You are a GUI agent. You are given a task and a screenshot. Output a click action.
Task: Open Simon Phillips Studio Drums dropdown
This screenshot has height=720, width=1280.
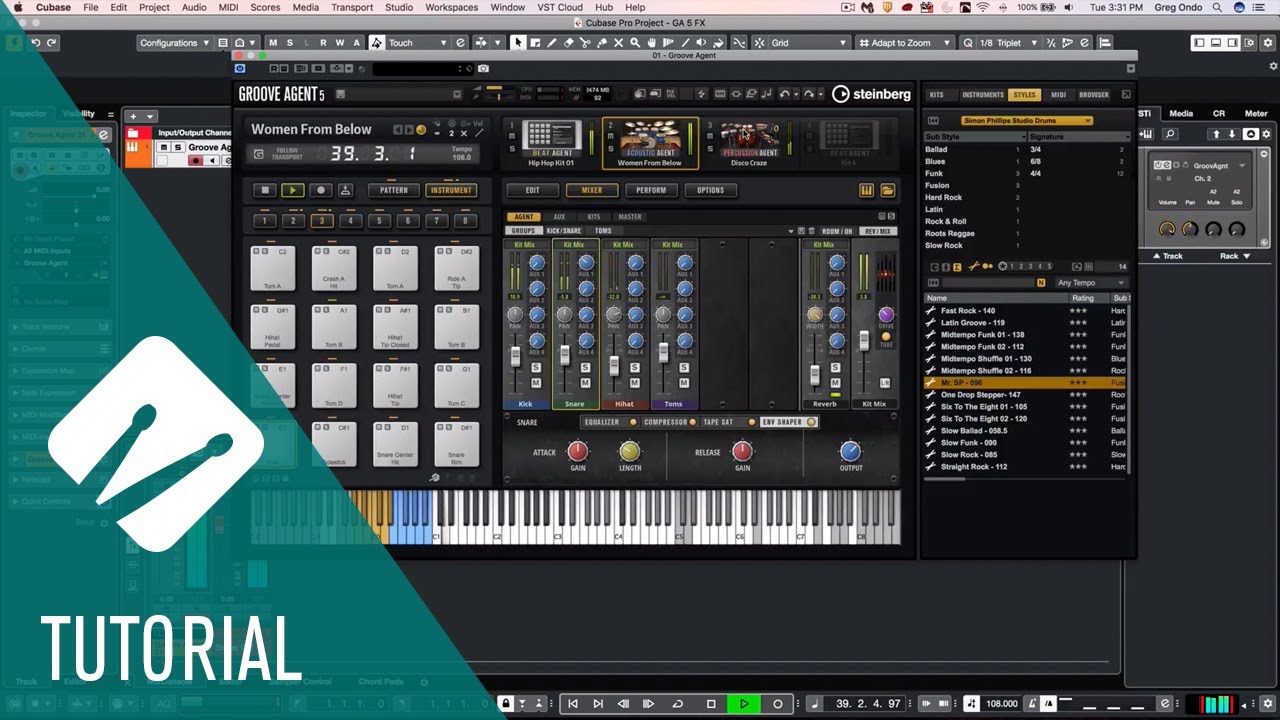tap(1026, 121)
